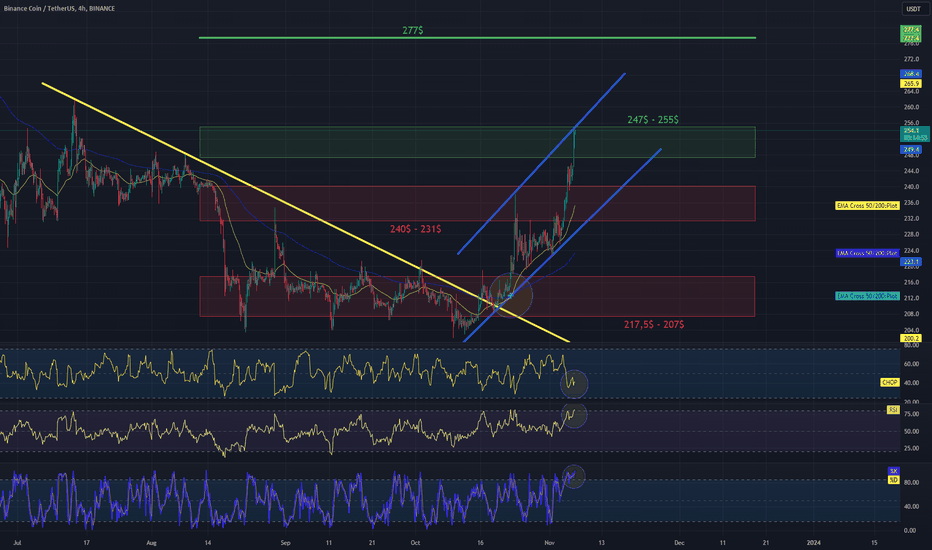
Task: Click the 2024 label on time axis
Action: 813,543
